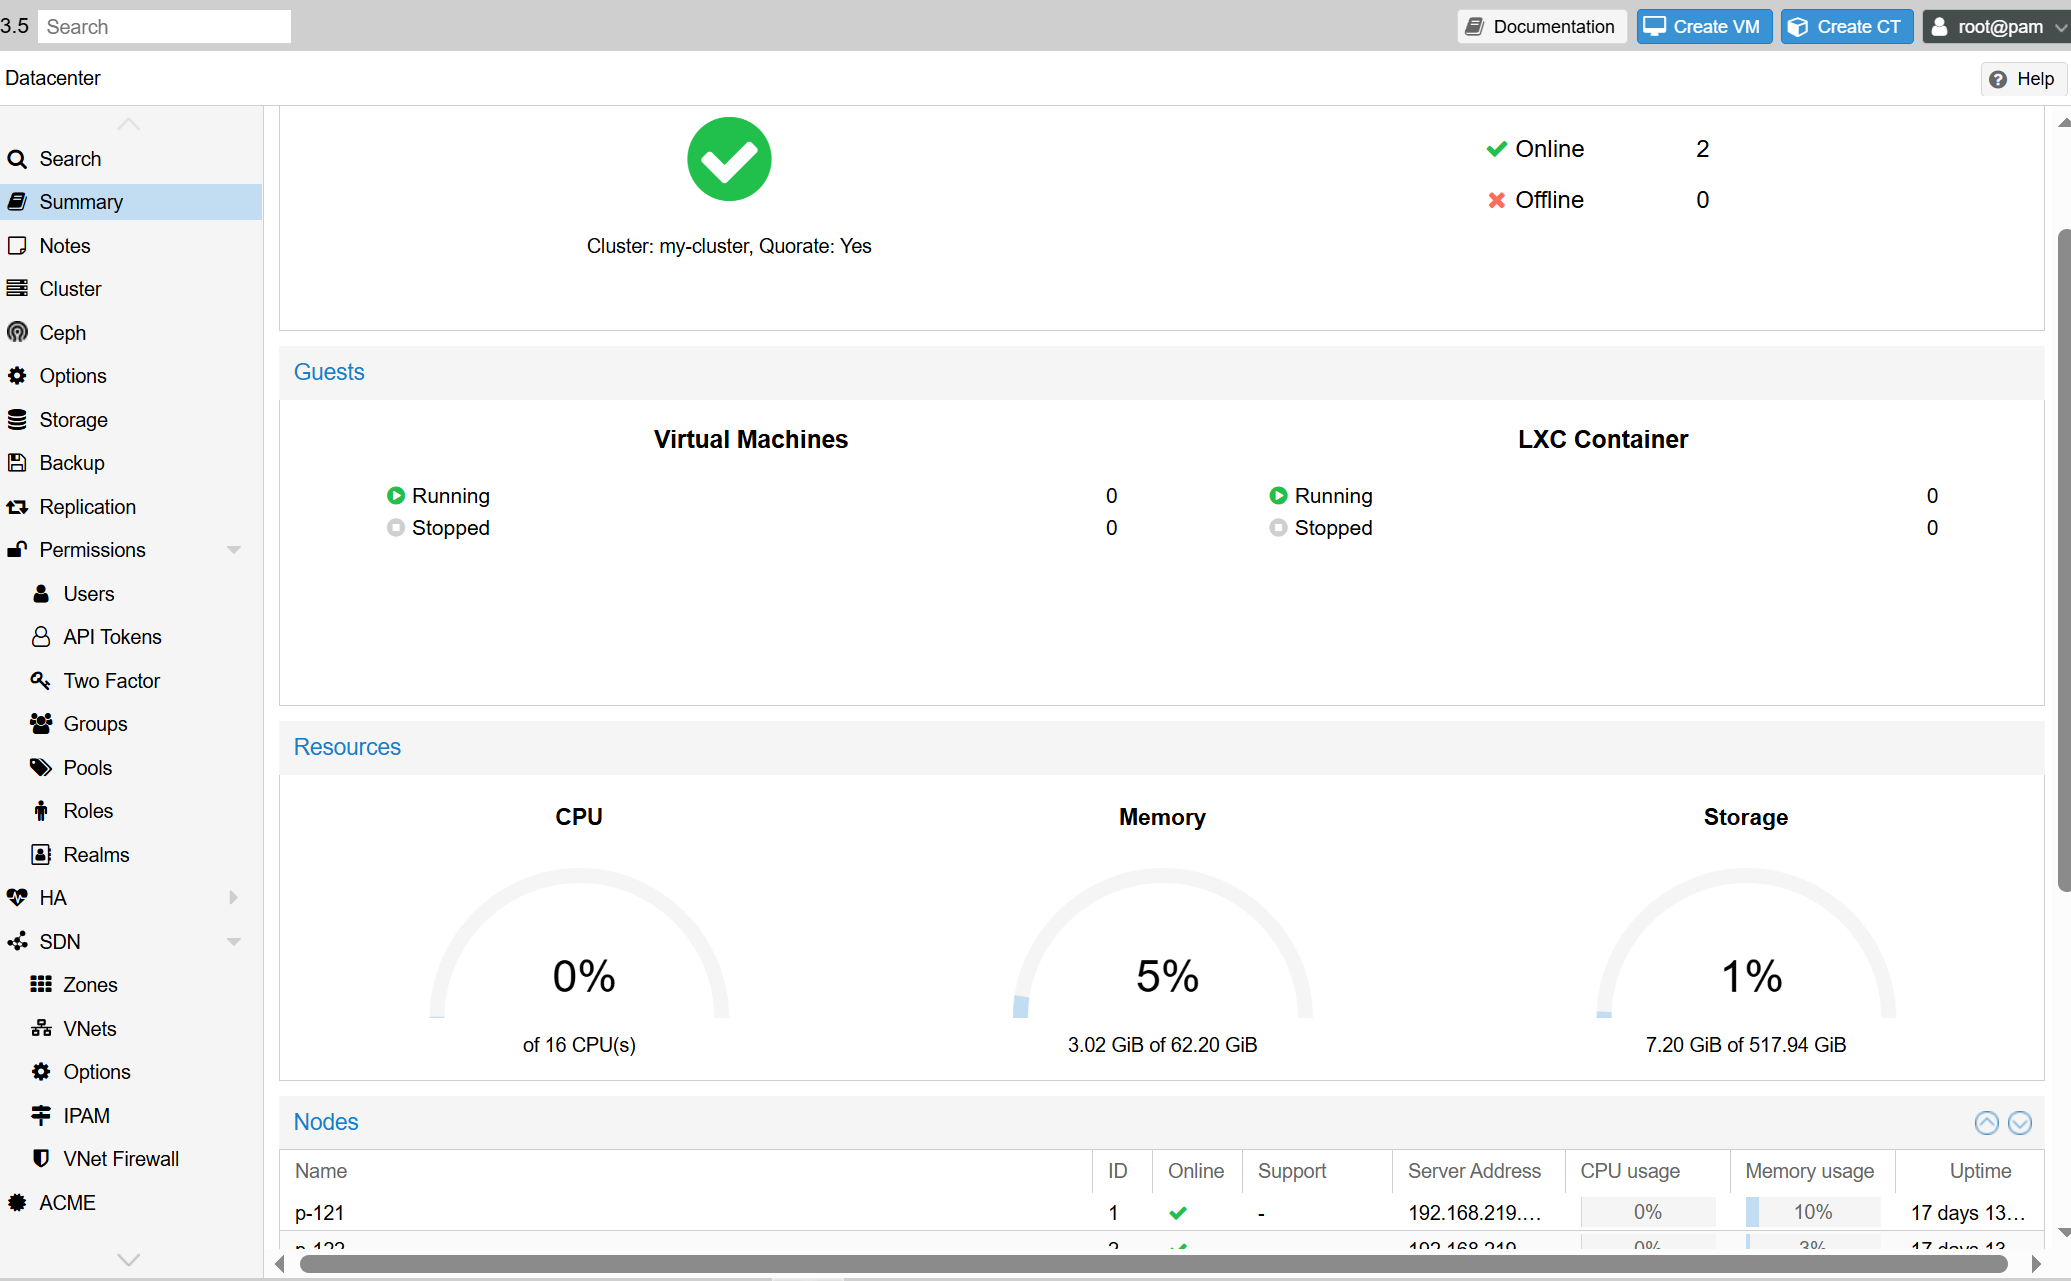Click the VNet Firewall shield icon
The height and width of the screenshot is (1281, 2071).
click(41, 1159)
